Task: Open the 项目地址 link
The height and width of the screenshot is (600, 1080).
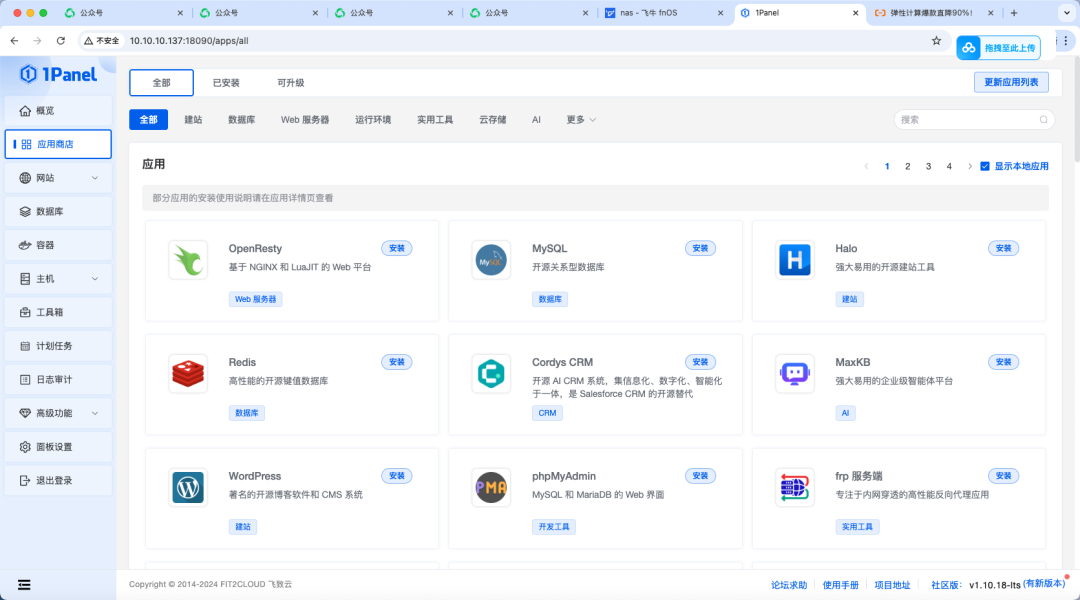Action: click(892, 585)
